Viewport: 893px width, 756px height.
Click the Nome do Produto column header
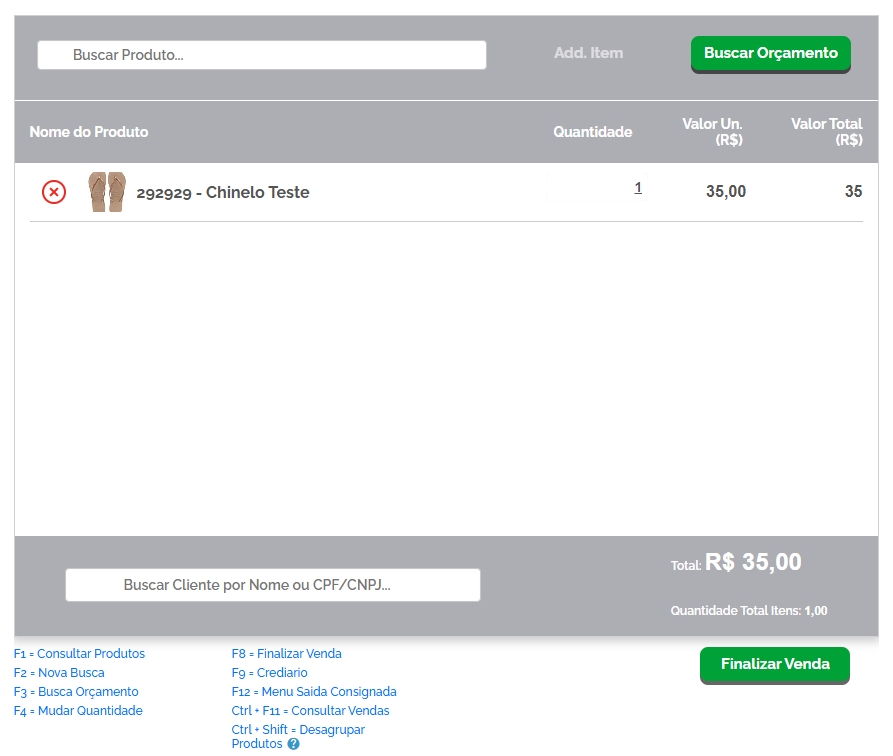89,132
